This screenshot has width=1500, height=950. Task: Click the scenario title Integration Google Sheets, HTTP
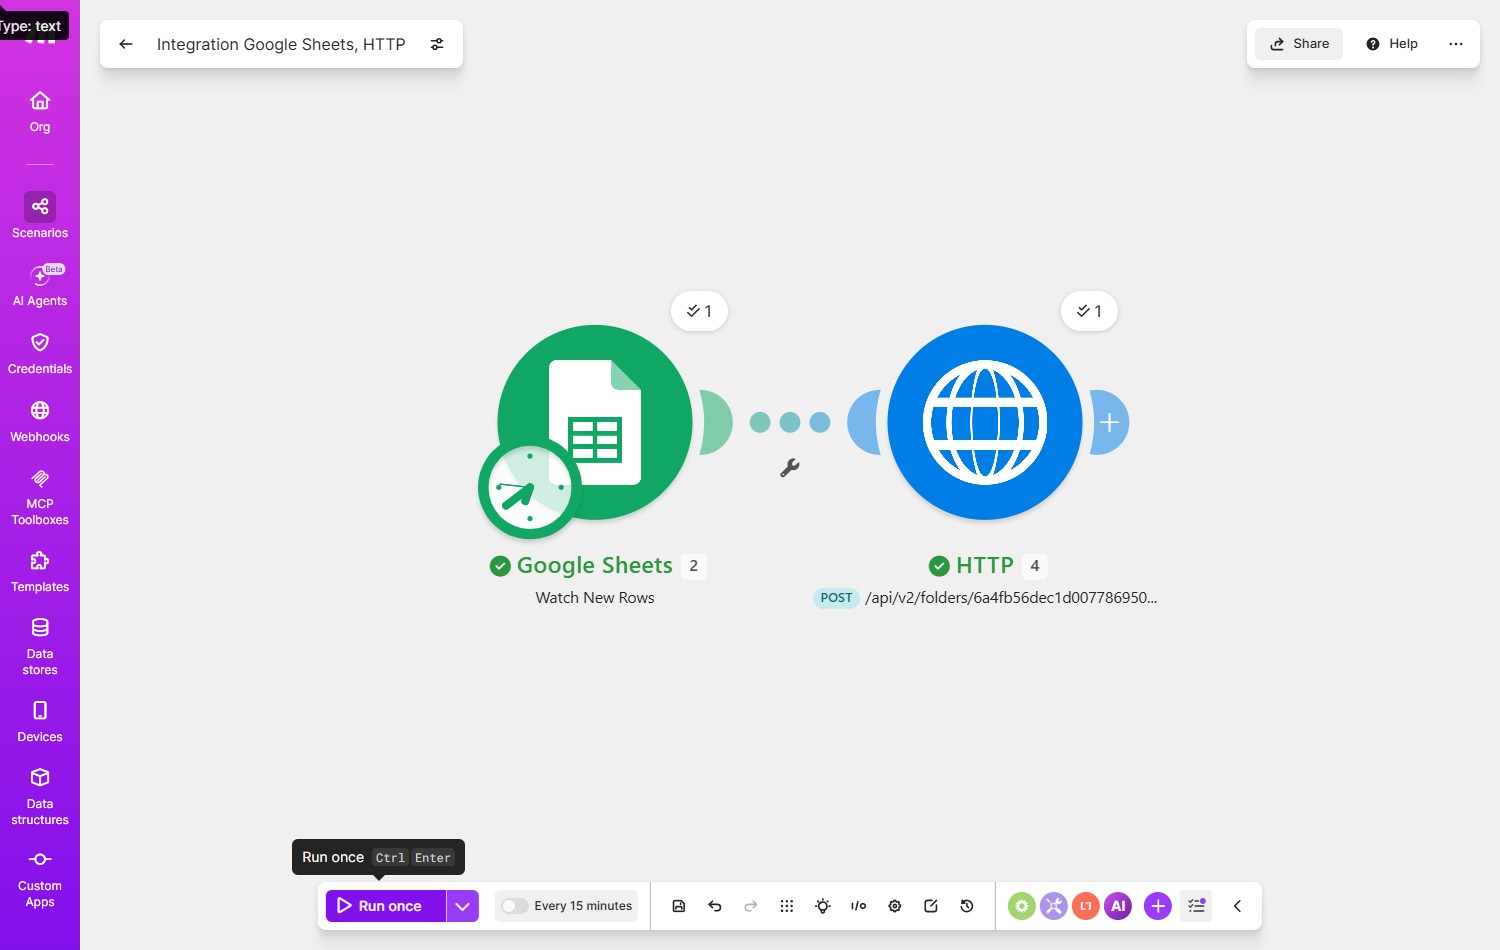pyautogui.click(x=281, y=44)
